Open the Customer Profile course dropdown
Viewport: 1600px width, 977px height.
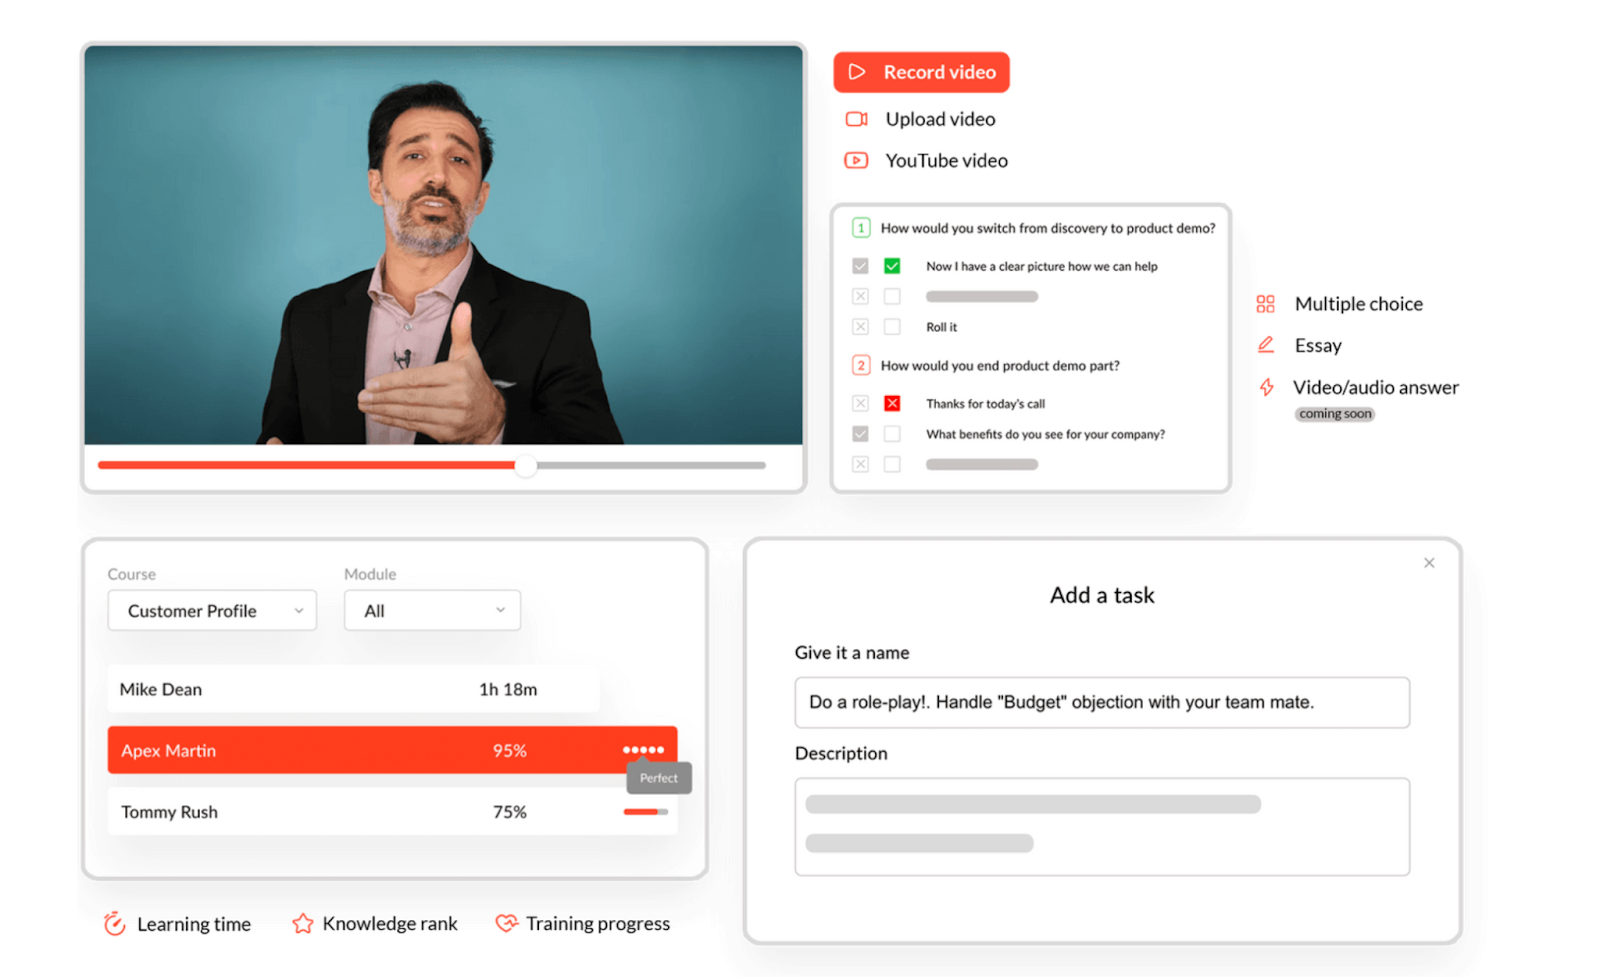(x=211, y=610)
